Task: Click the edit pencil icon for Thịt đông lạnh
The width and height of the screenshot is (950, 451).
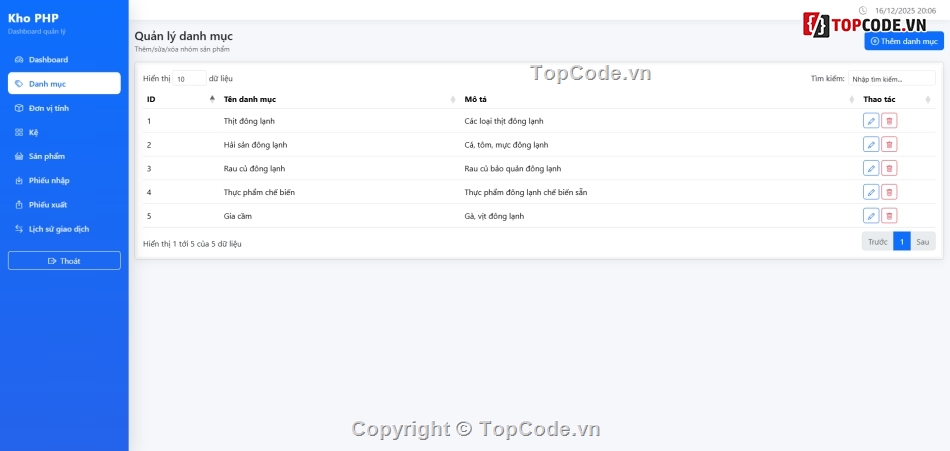Action: [870, 121]
